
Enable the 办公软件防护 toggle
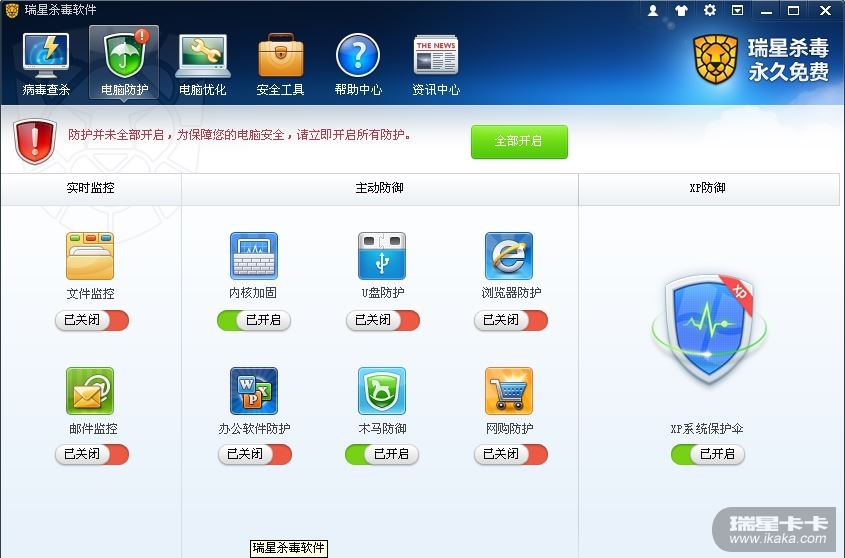(x=255, y=454)
